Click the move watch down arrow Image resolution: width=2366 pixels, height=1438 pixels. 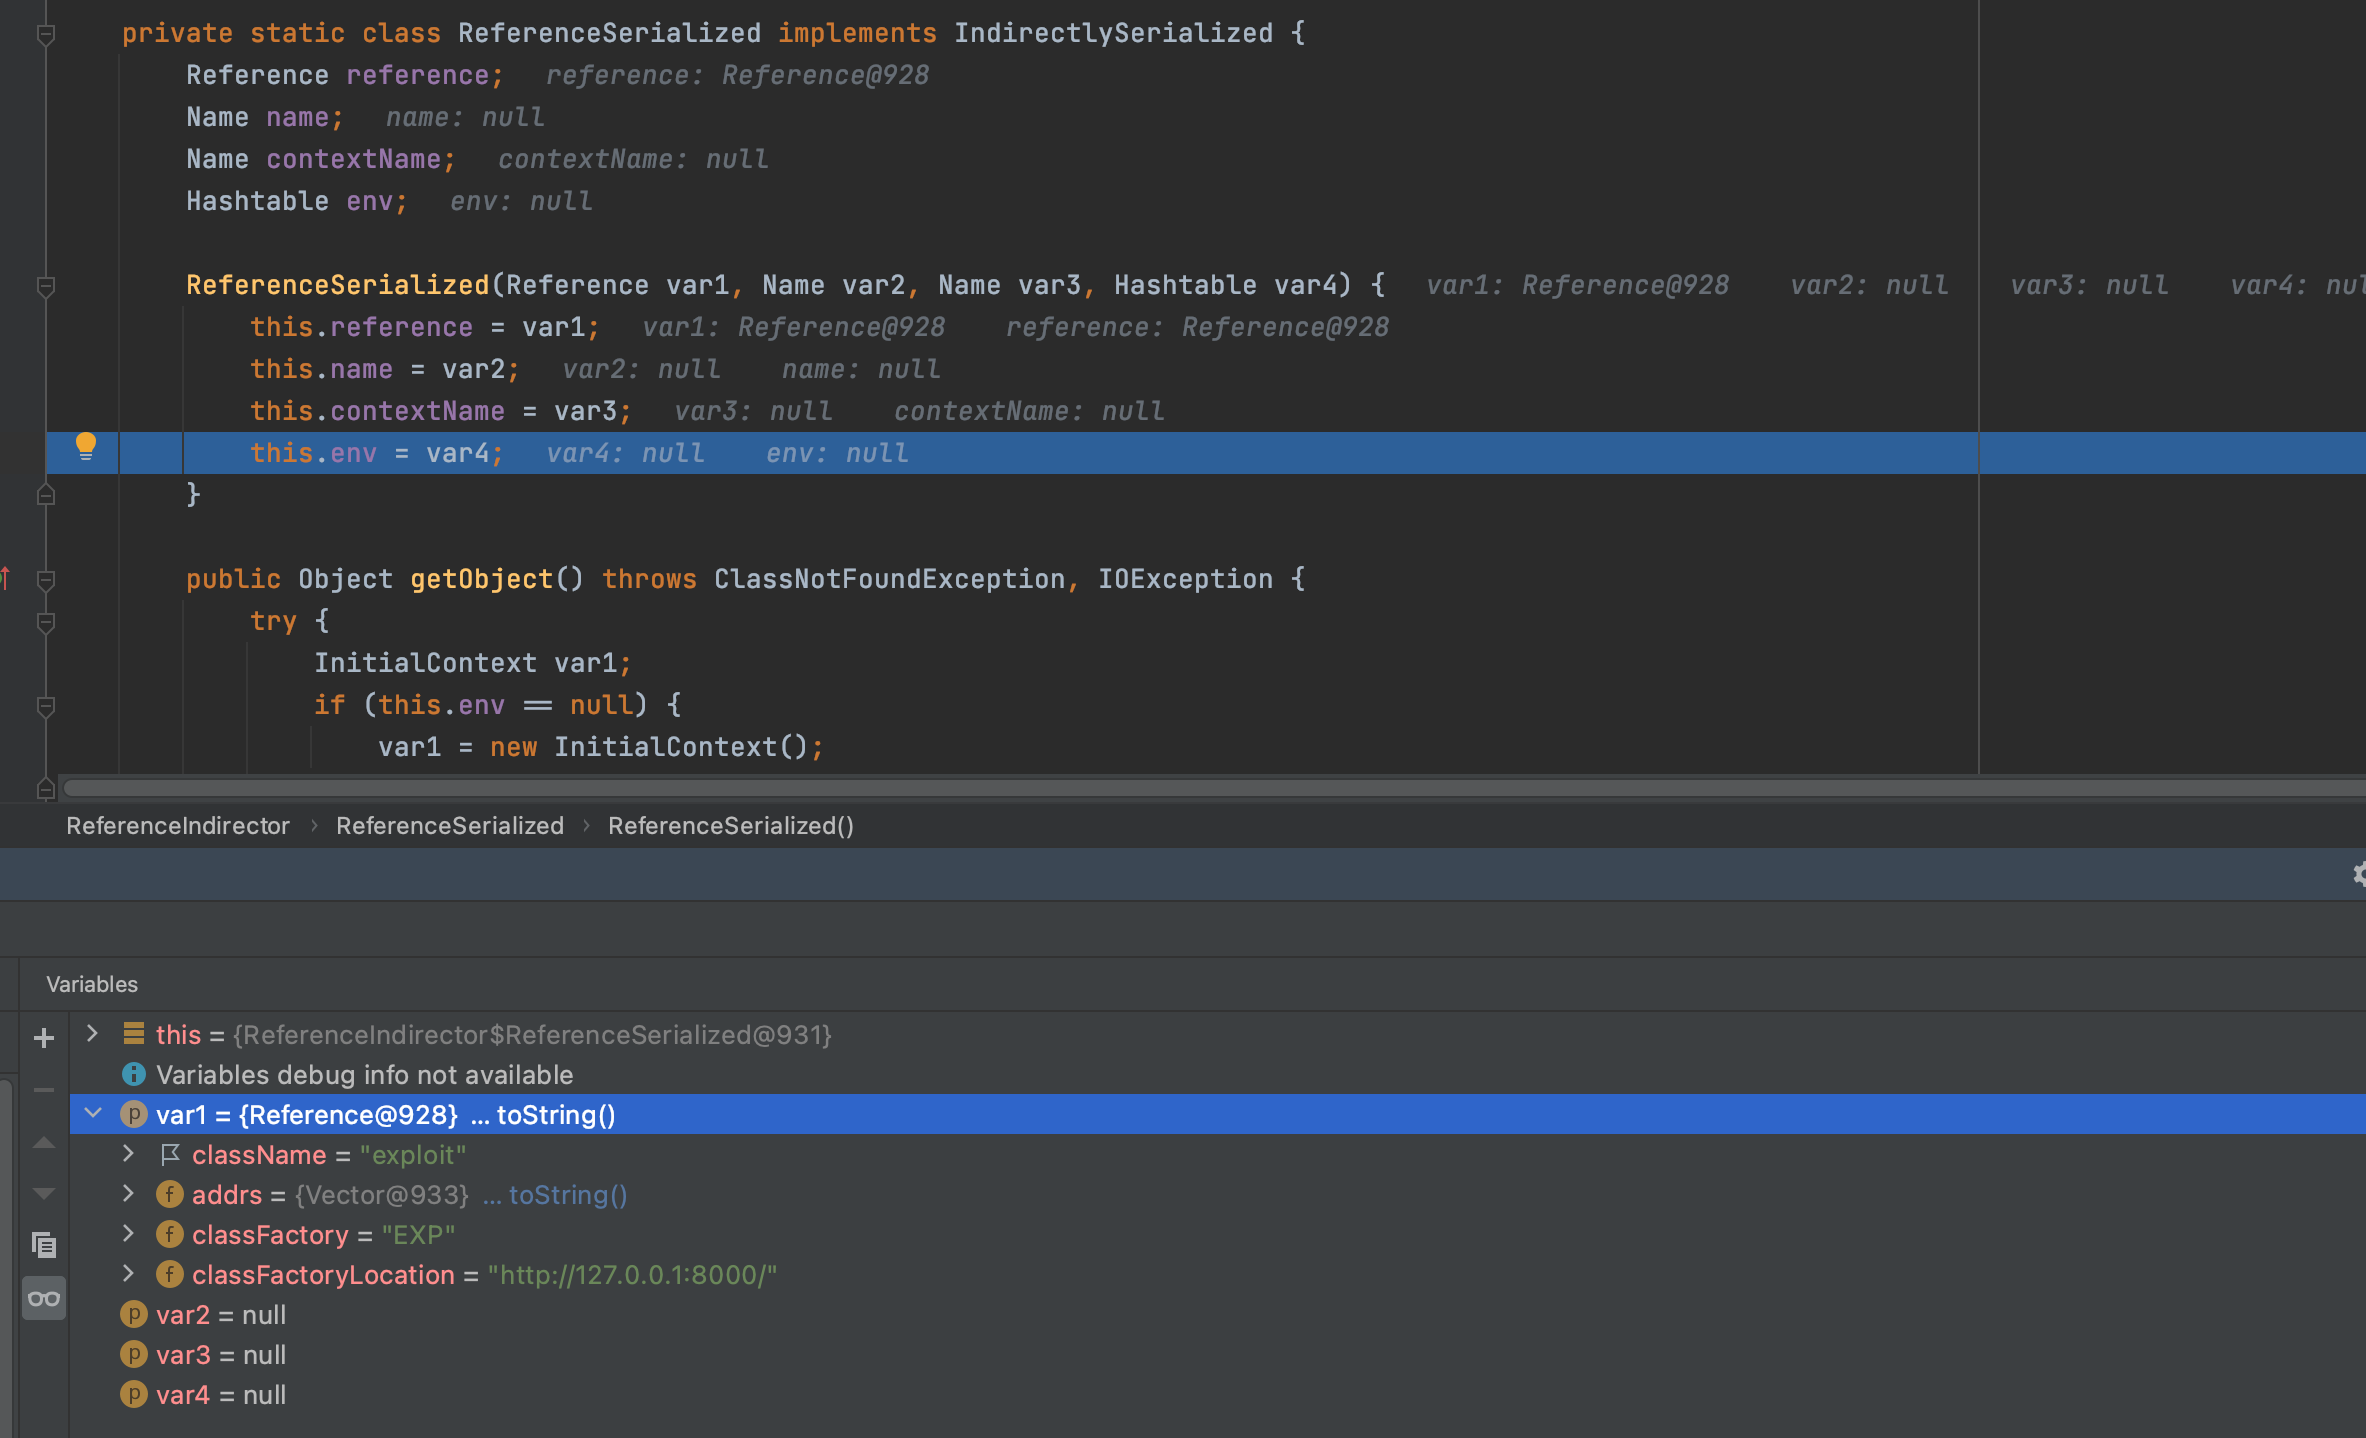[44, 1193]
